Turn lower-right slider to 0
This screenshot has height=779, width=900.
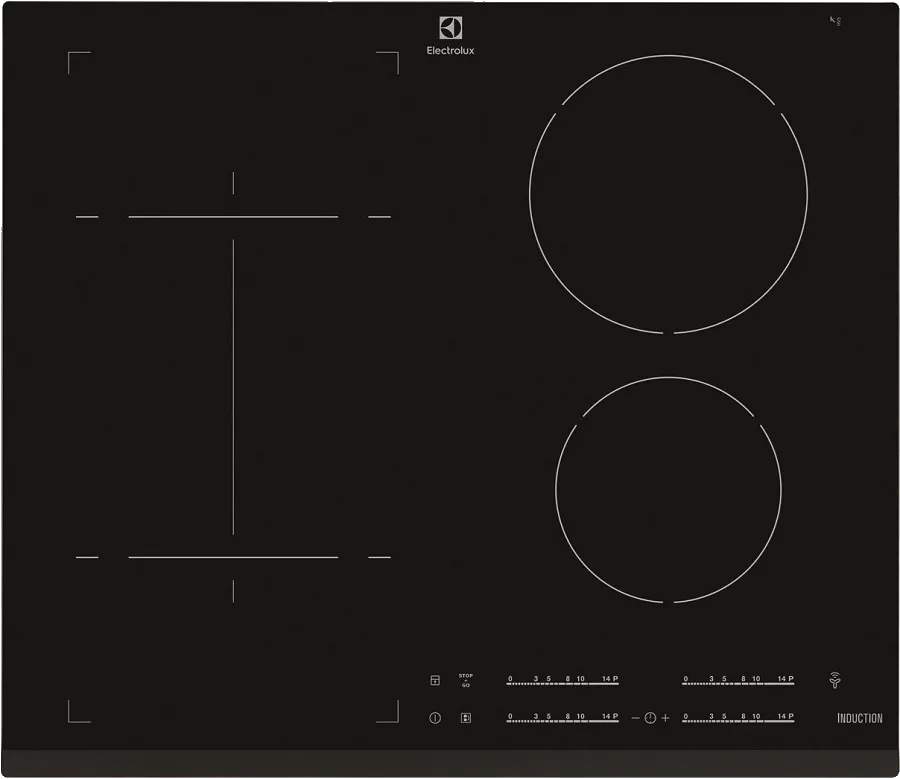tap(686, 718)
